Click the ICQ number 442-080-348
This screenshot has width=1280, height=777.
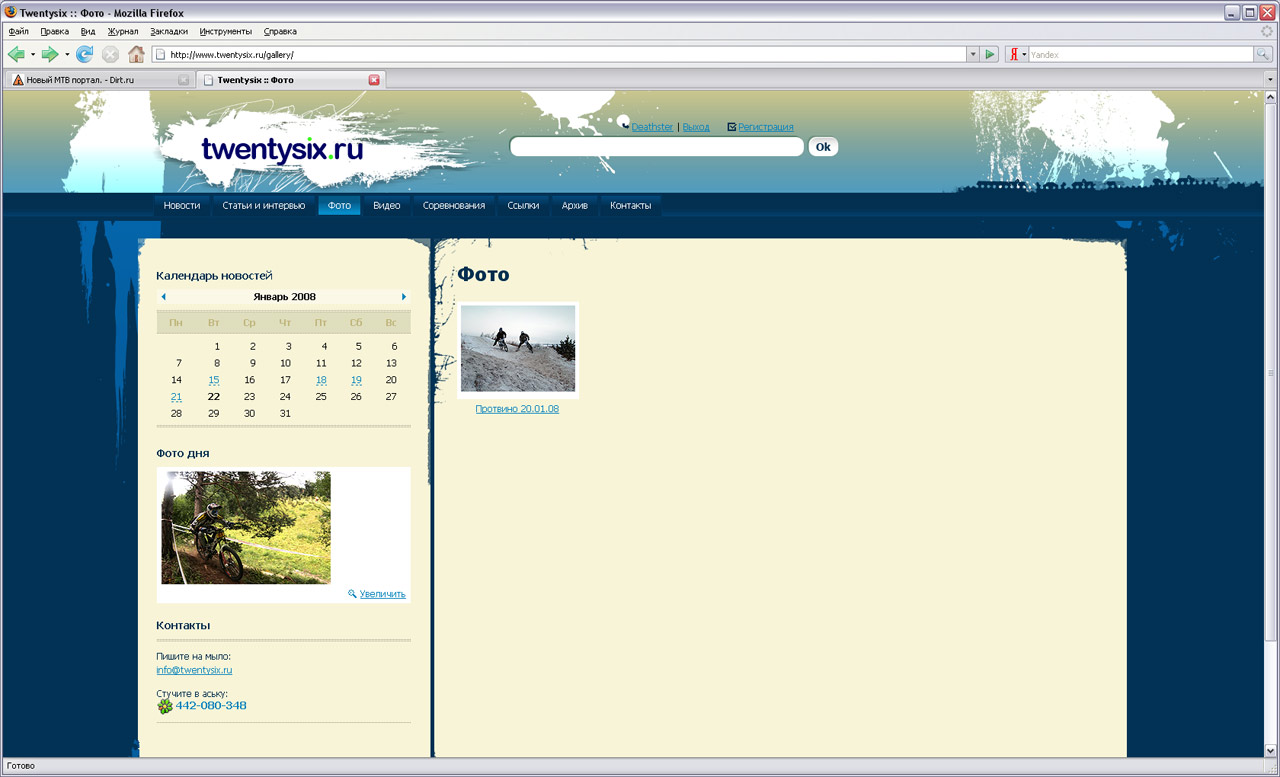pos(211,706)
